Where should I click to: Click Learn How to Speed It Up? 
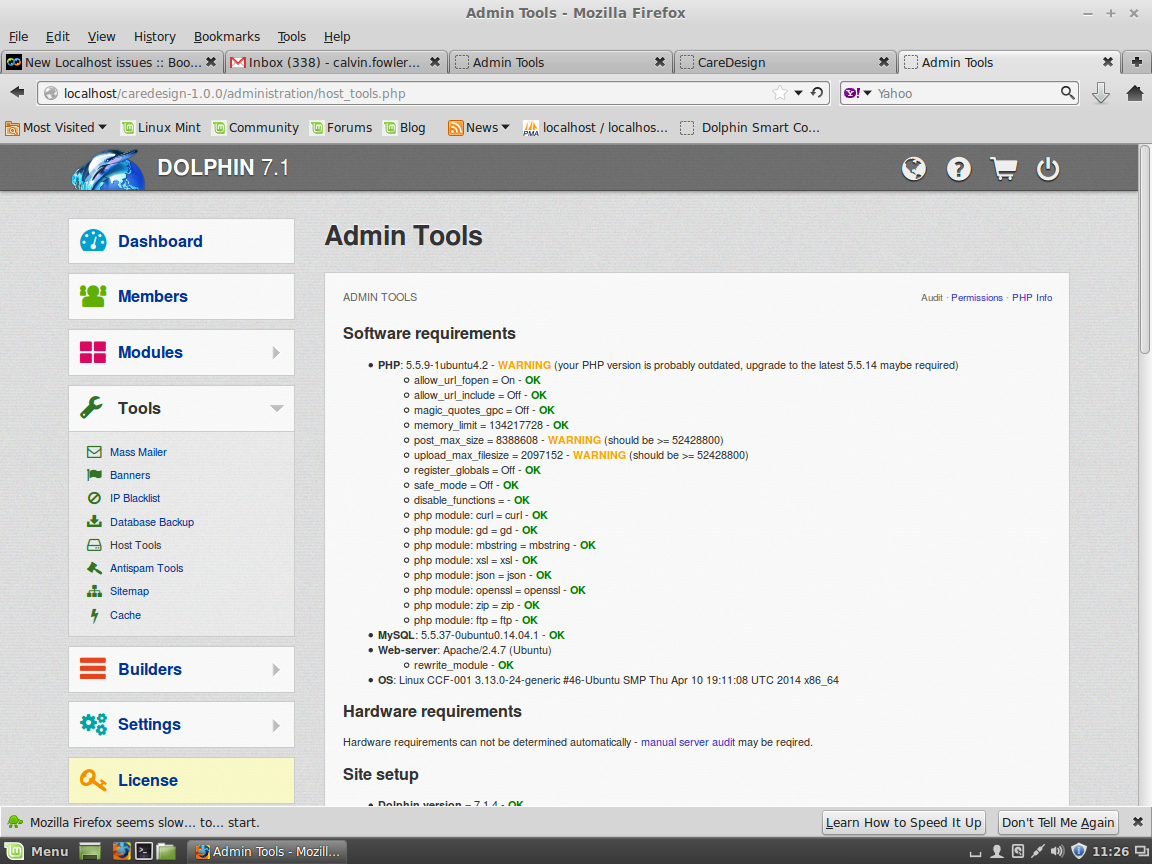904,822
